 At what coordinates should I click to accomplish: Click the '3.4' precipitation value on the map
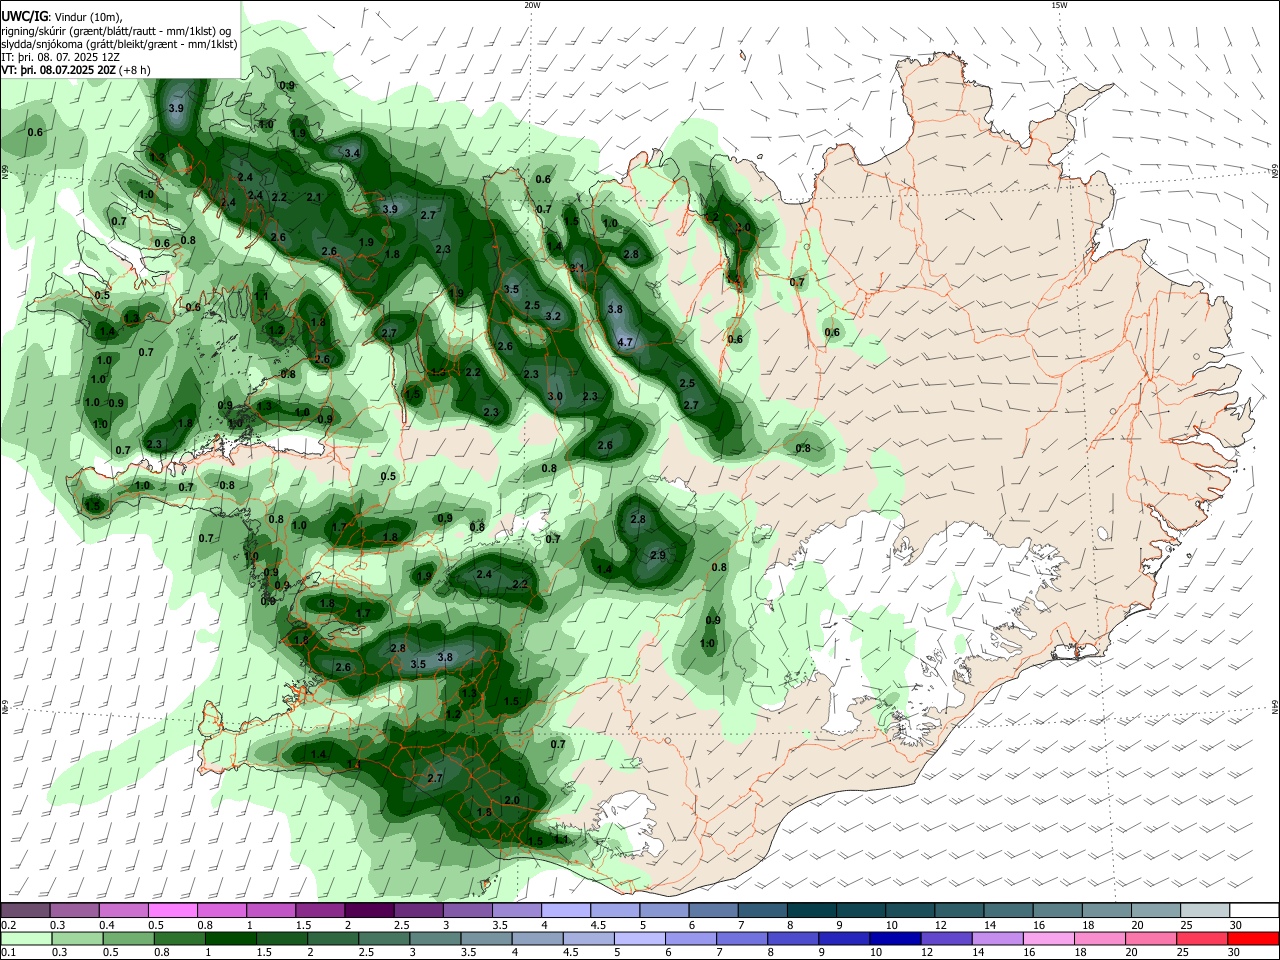352,153
